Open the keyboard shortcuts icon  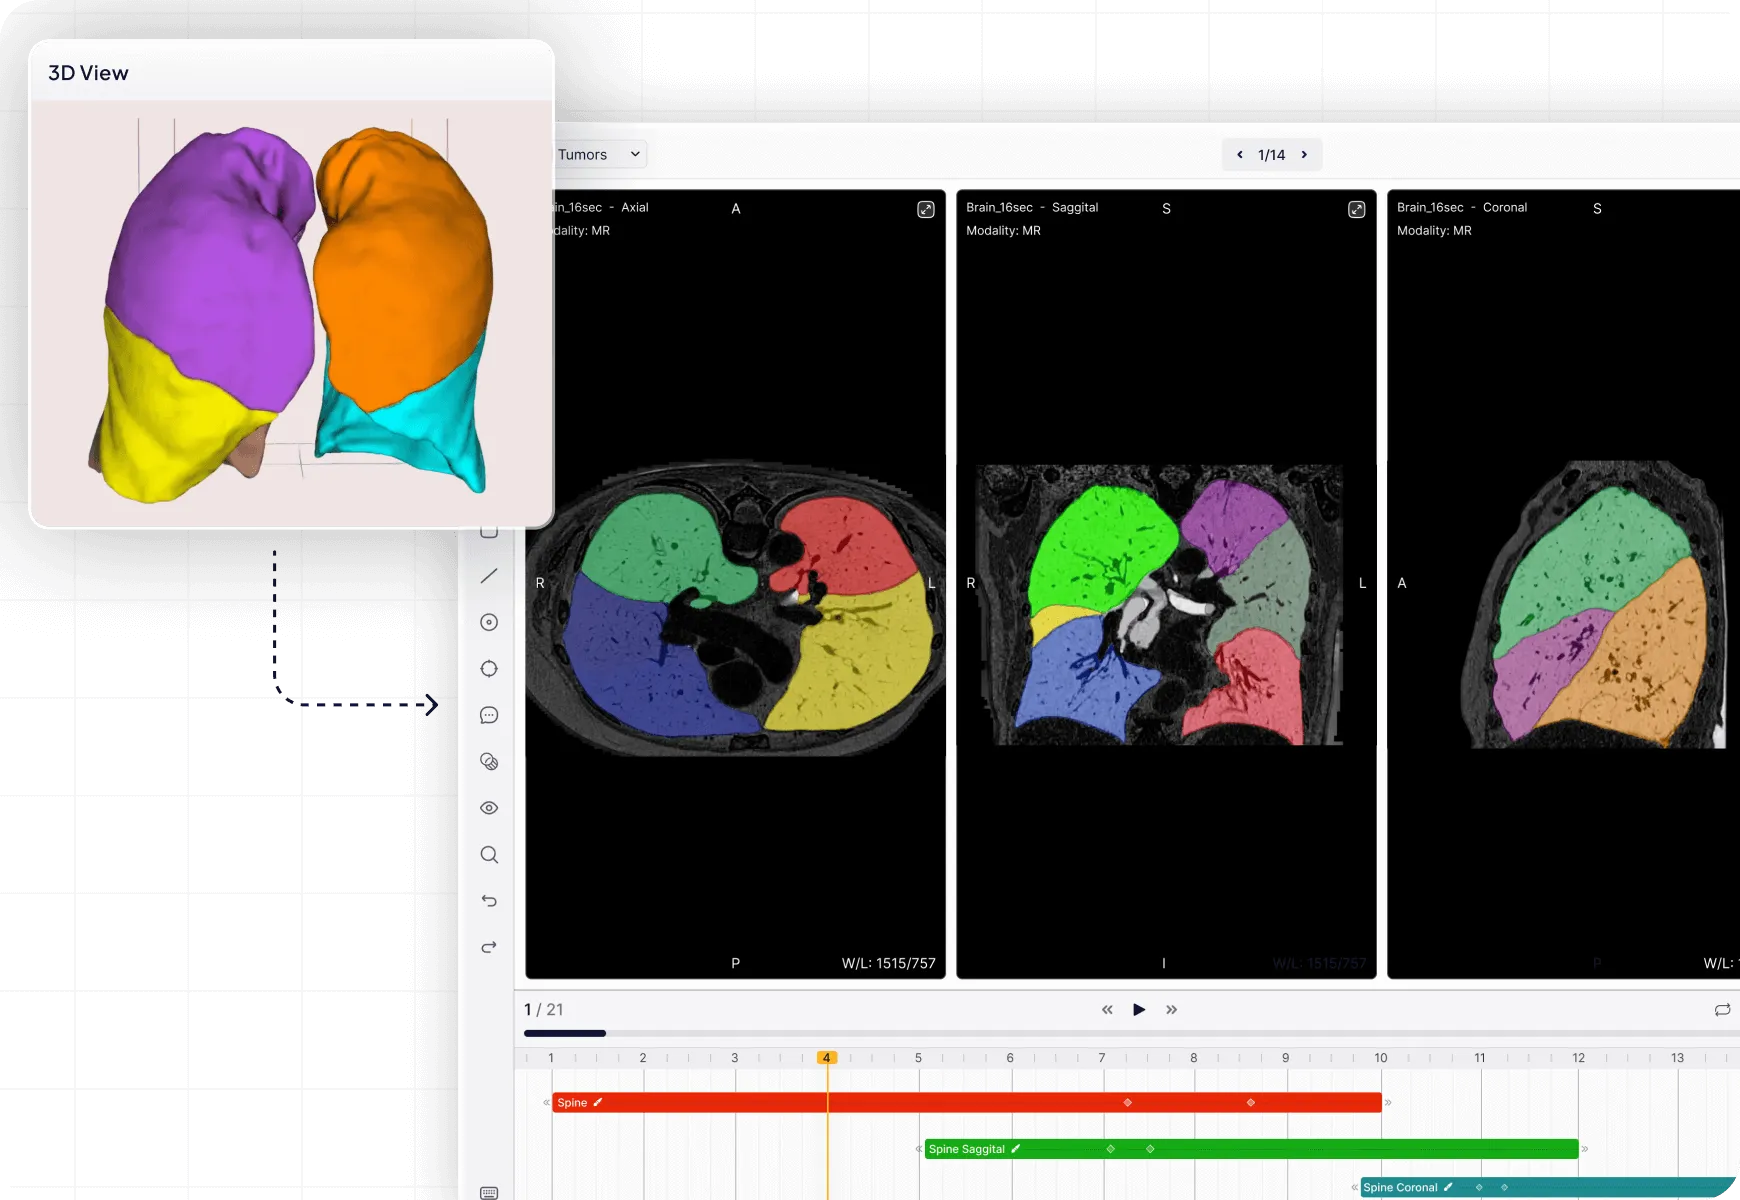pyautogui.click(x=489, y=1192)
